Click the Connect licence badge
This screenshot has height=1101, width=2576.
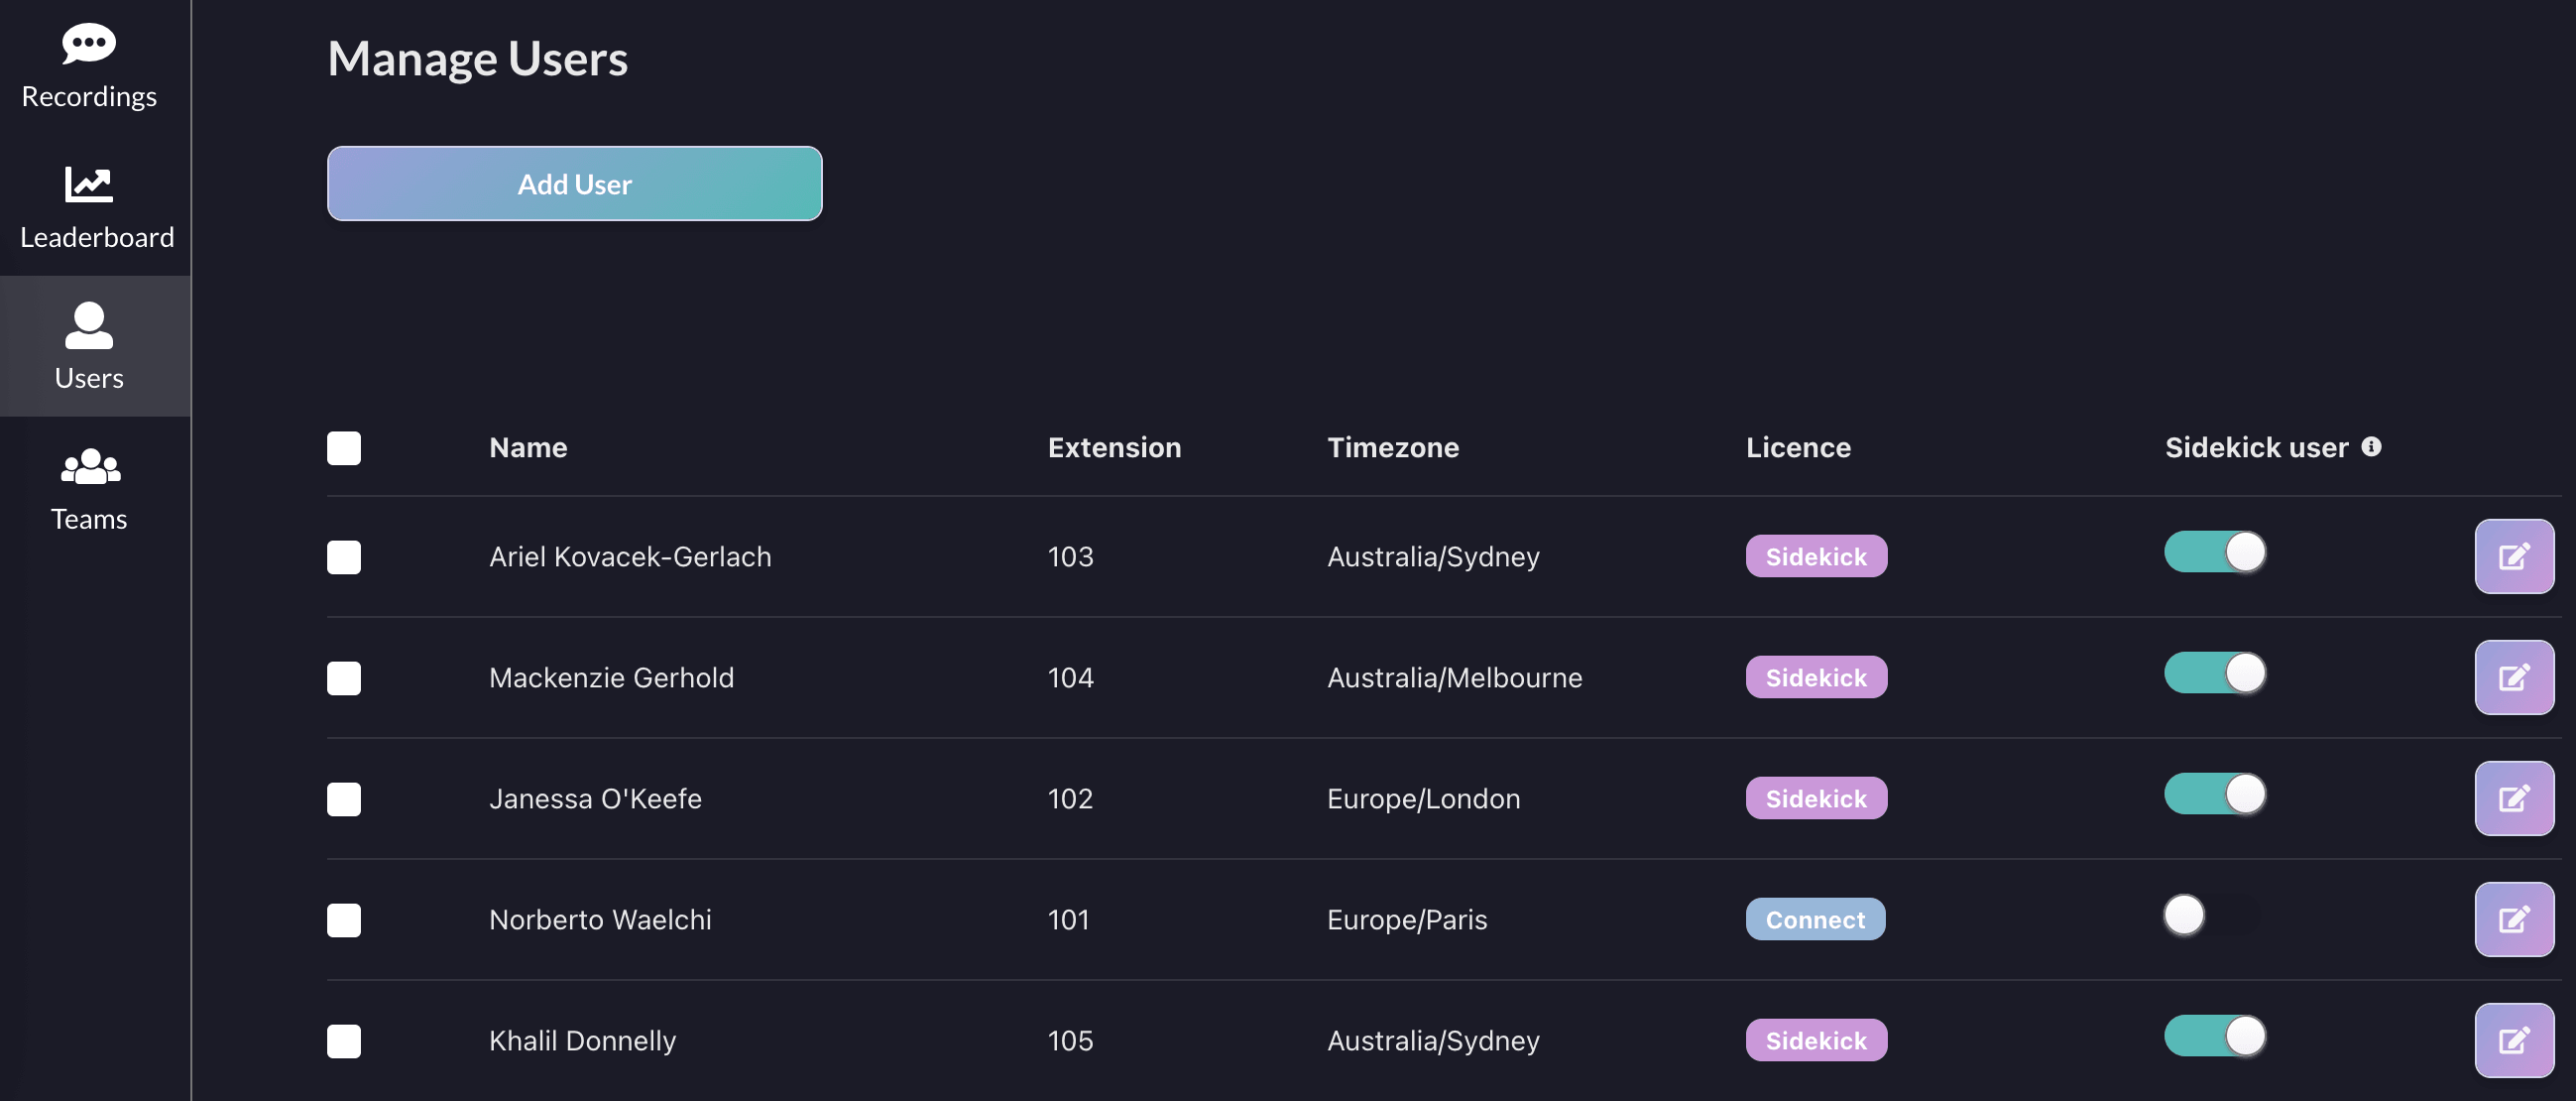(1814, 919)
